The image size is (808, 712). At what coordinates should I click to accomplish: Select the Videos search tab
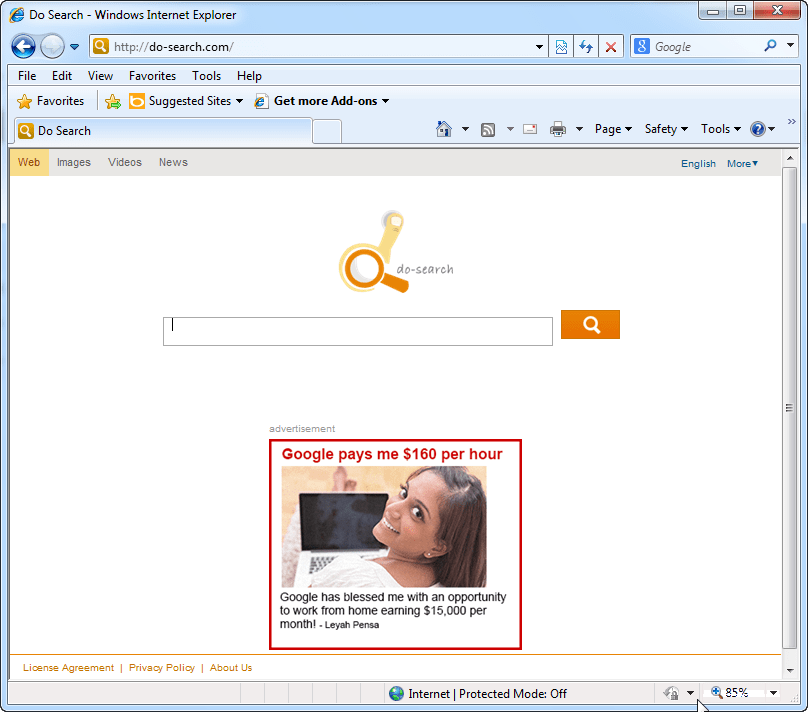[x=125, y=162]
